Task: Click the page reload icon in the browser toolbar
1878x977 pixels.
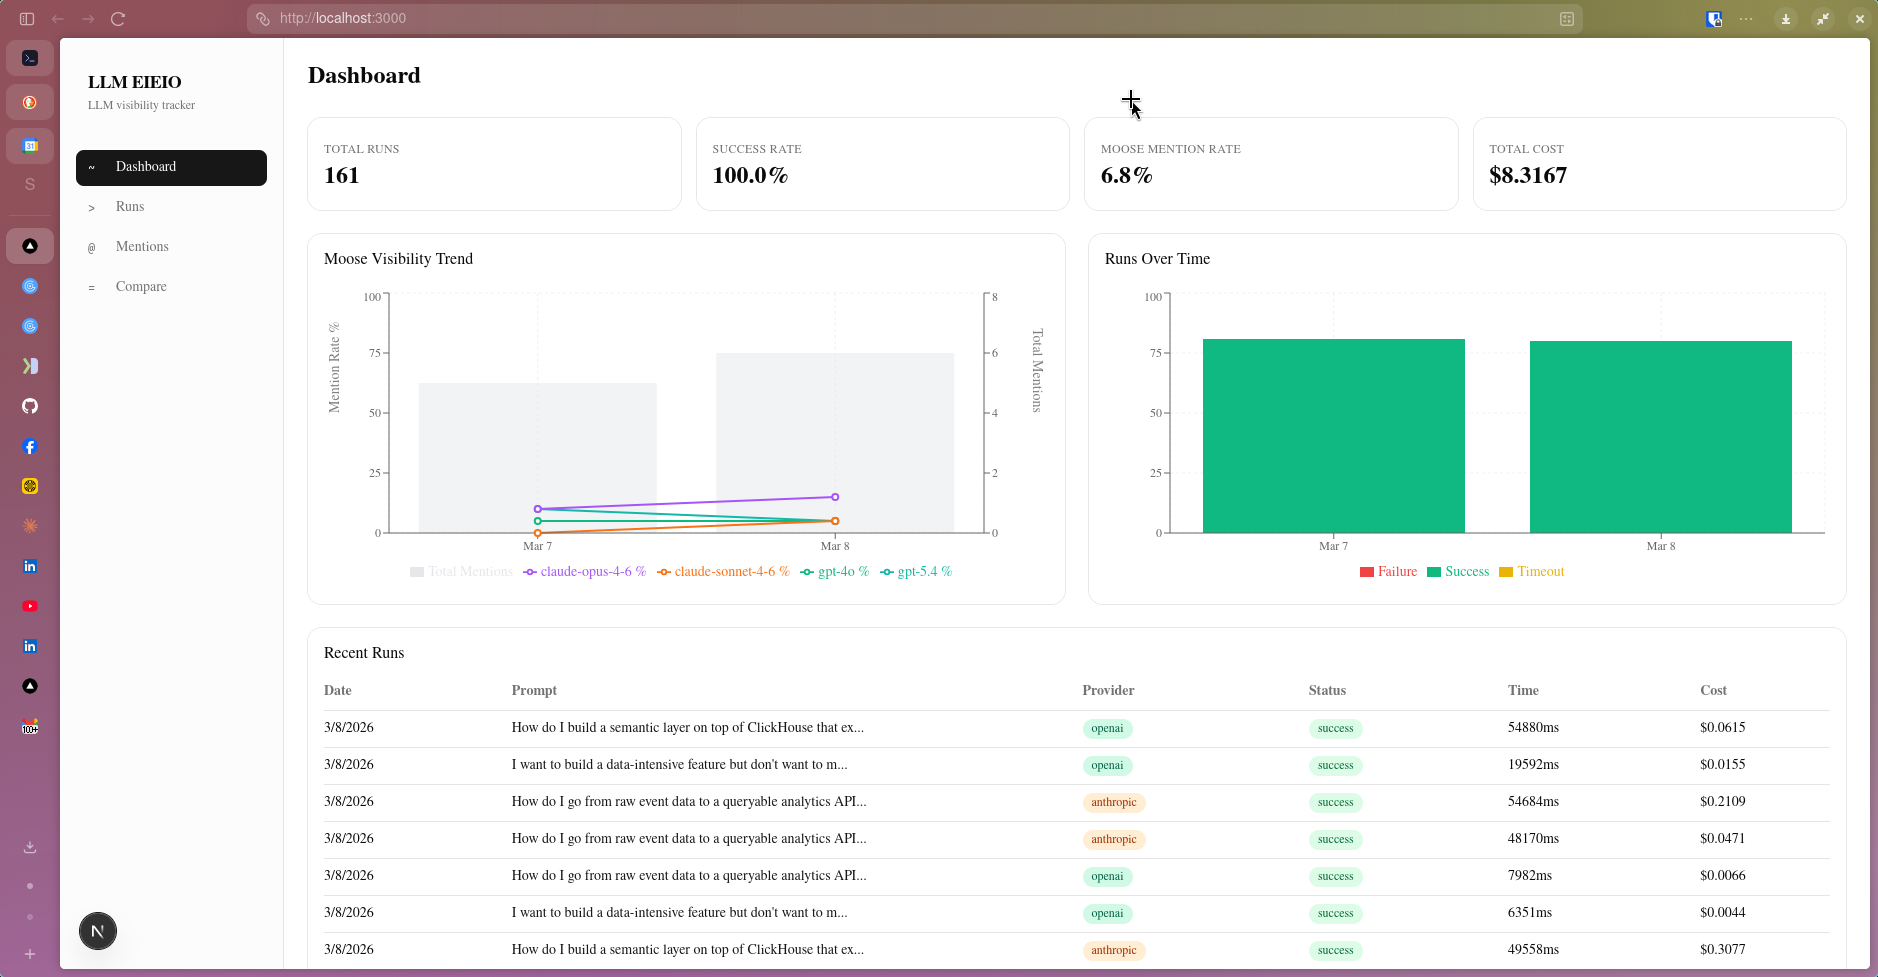Action: click(x=118, y=18)
